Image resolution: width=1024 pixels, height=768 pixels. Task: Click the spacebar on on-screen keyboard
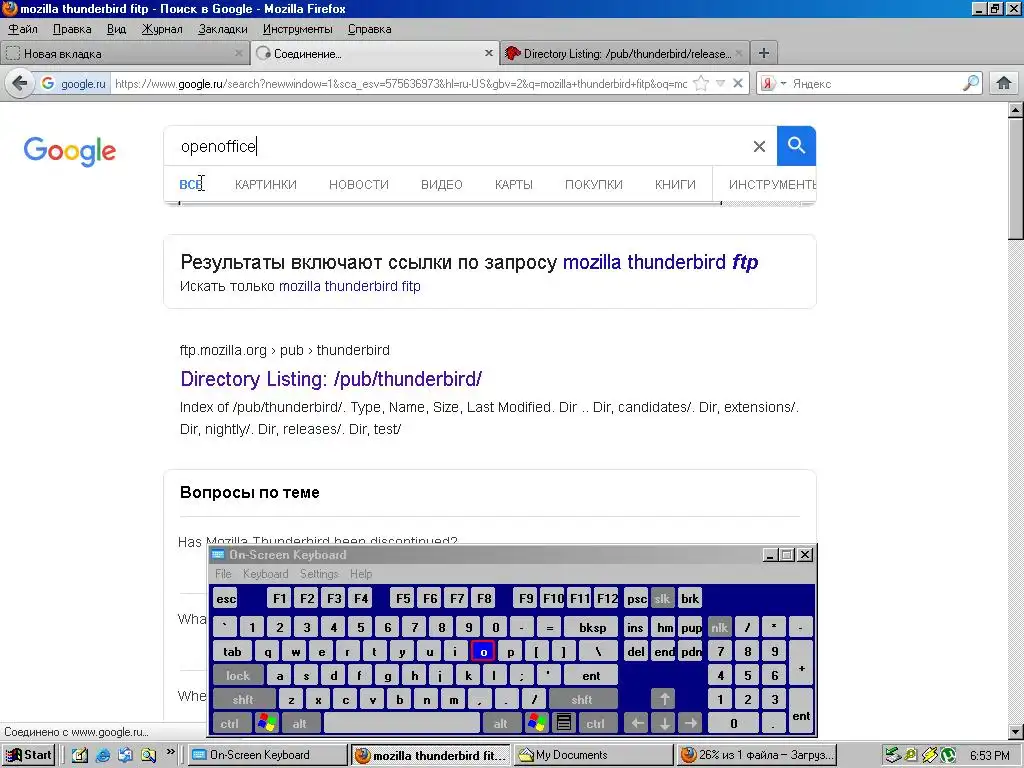click(402, 723)
